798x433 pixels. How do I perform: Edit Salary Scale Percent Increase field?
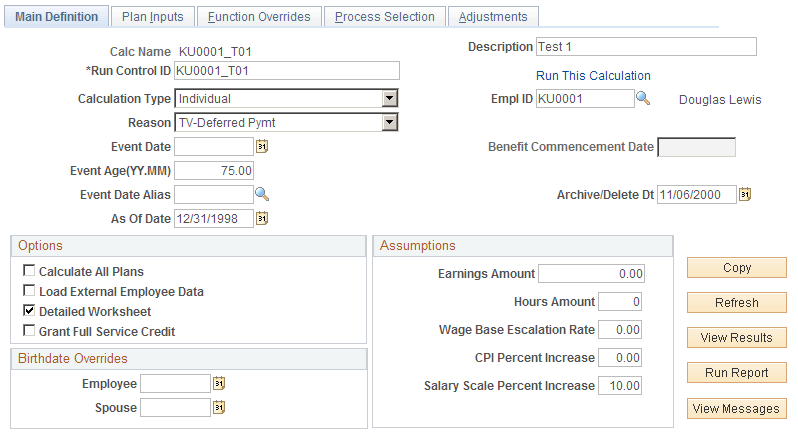(x=620, y=386)
